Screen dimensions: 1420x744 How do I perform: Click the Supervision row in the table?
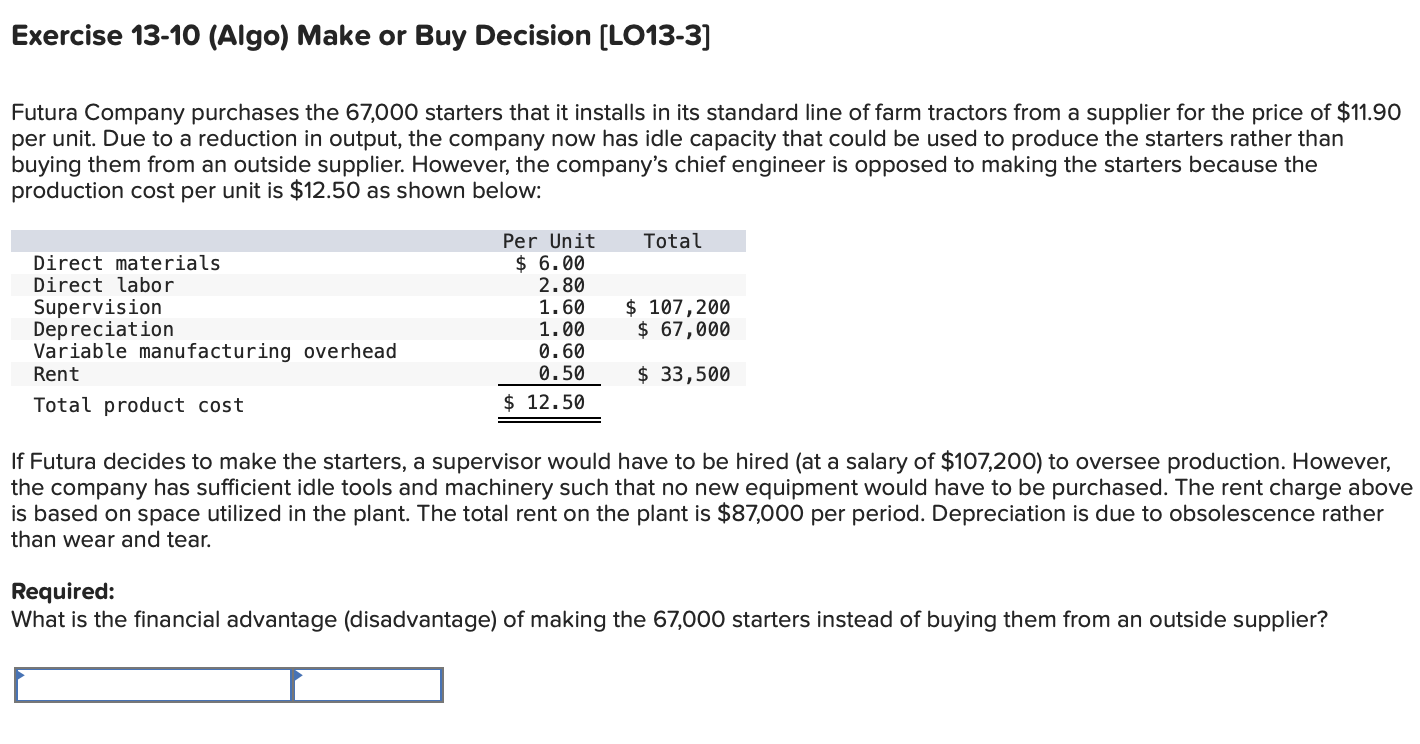click(x=97, y=307)
